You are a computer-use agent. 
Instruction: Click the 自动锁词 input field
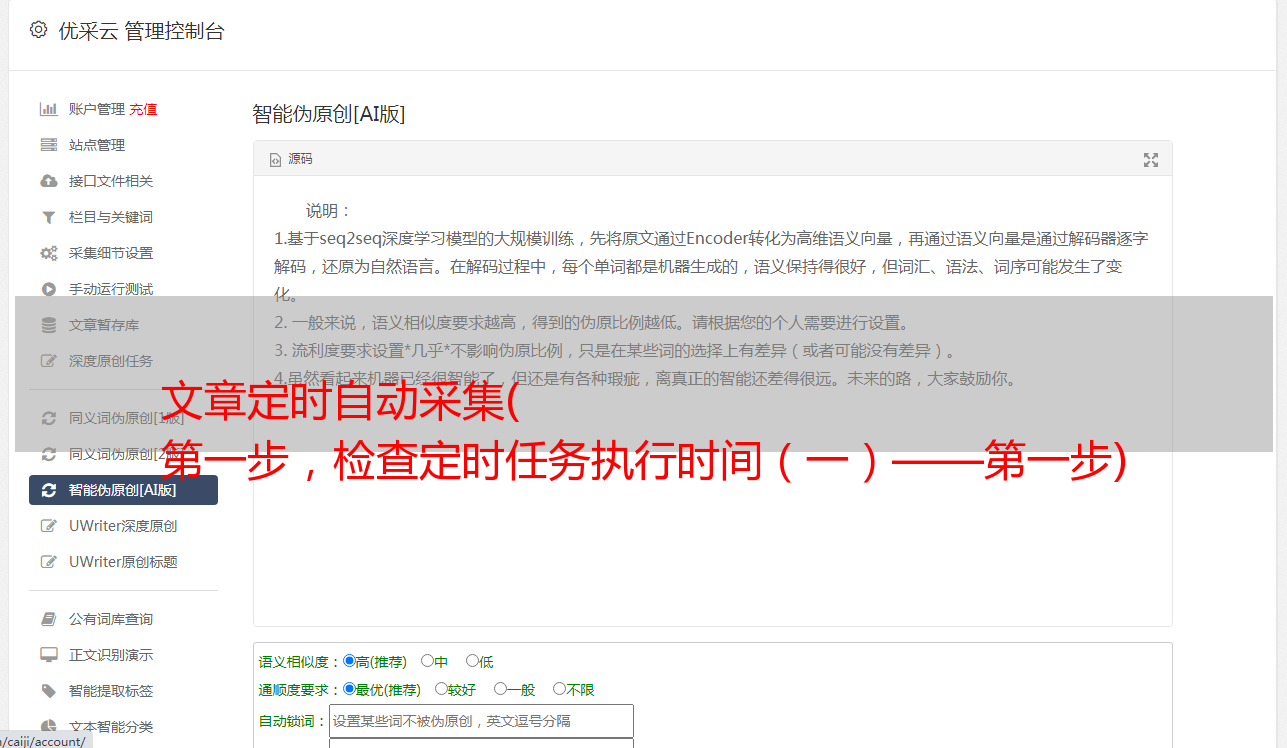[x=481, y=721]
